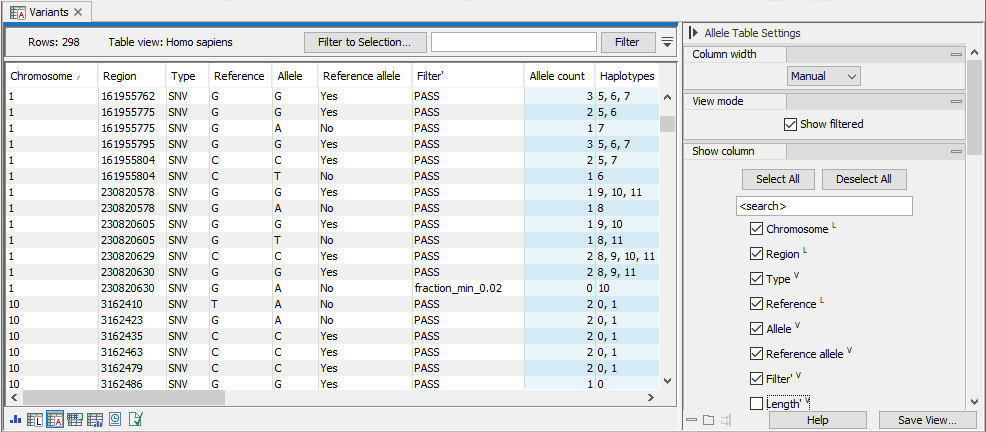Sort by the Reference allele column header

[364, 76]
